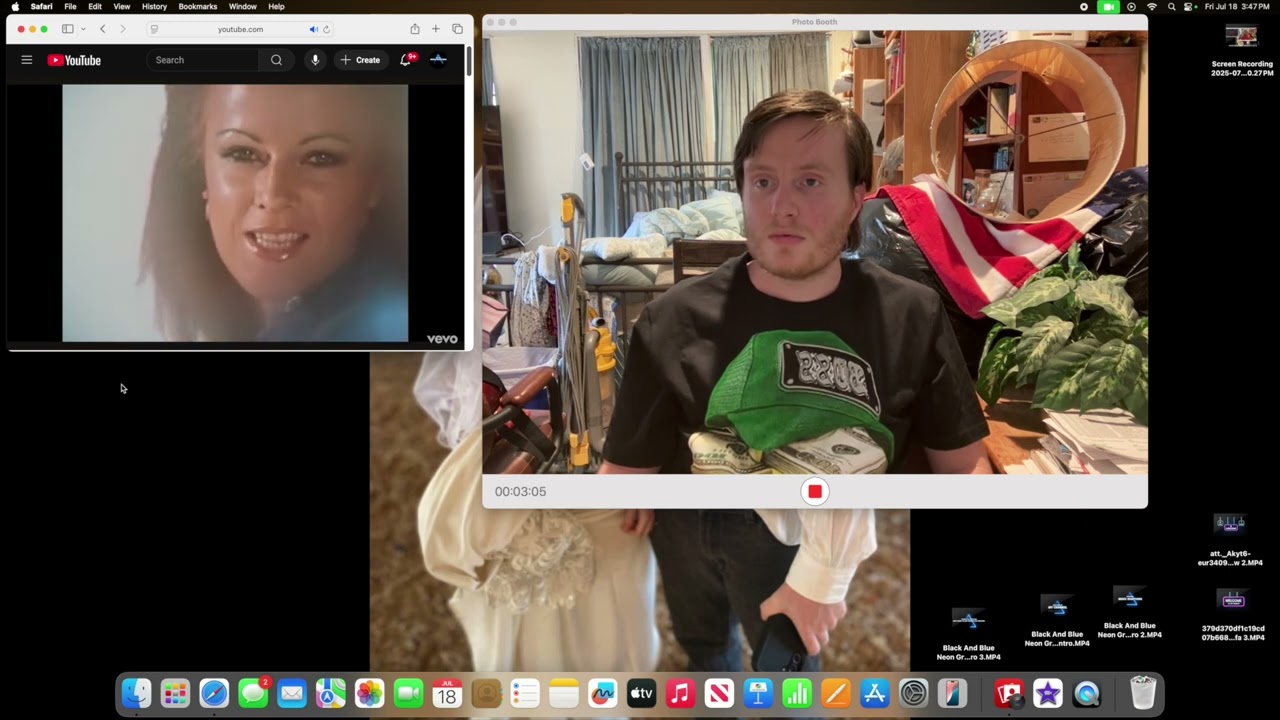This screenshot has width=1280, height=720.
Task: Go to the YouTube home logo
Action: tap(74, 60)
